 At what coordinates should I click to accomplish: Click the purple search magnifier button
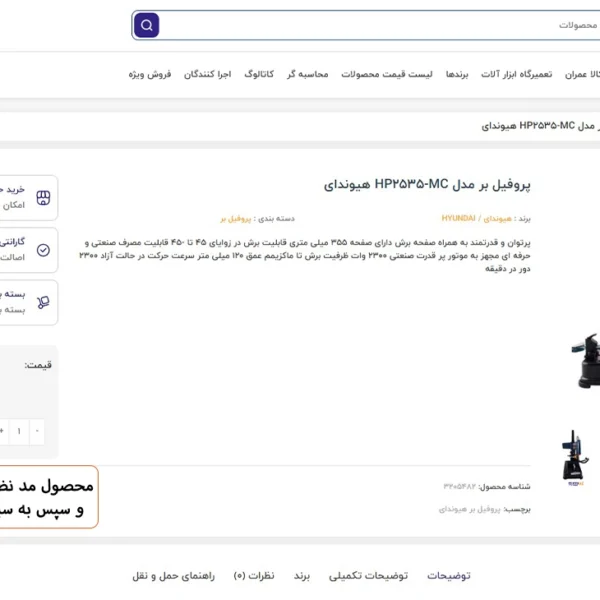147,25
